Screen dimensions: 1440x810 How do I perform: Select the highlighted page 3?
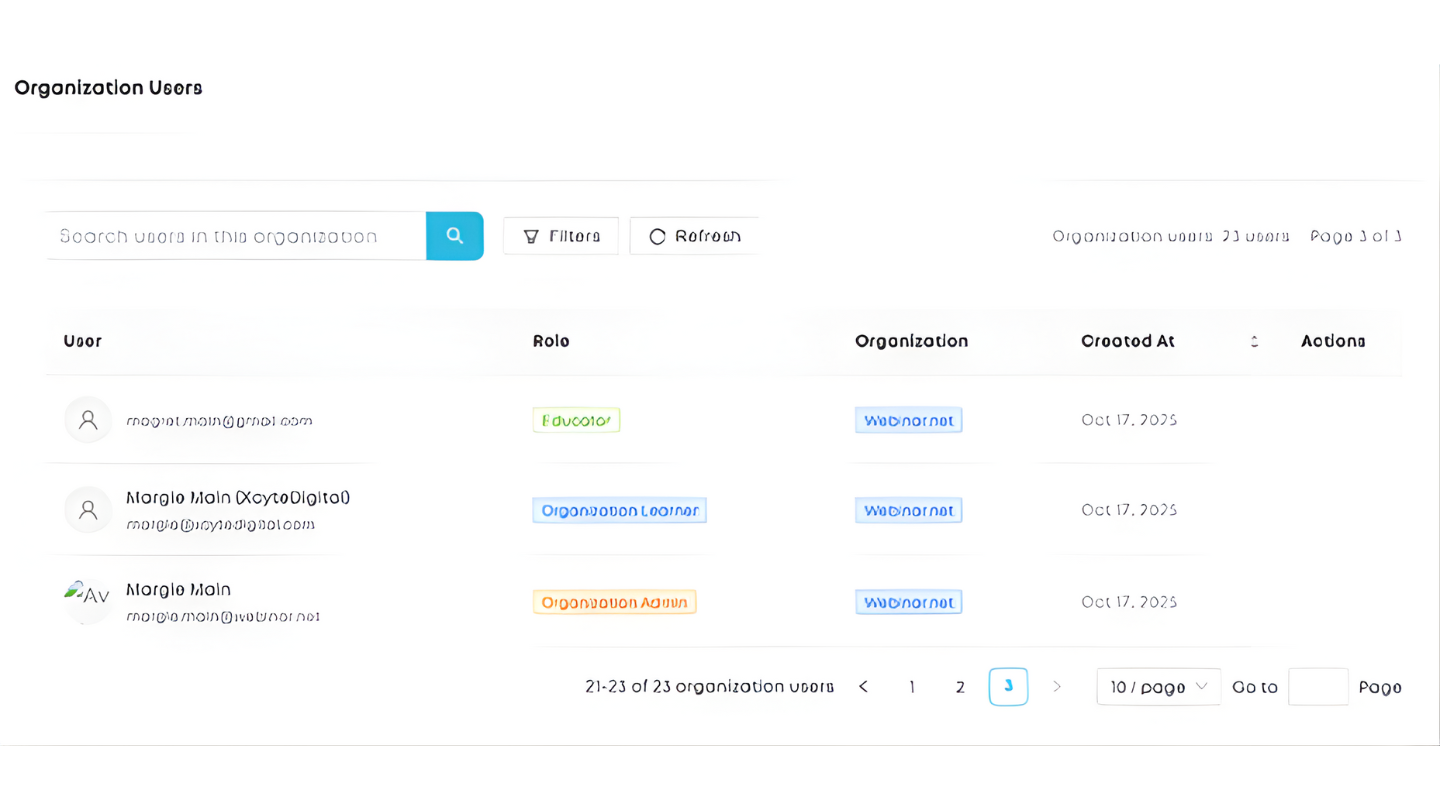click(x=1008, y=687)
